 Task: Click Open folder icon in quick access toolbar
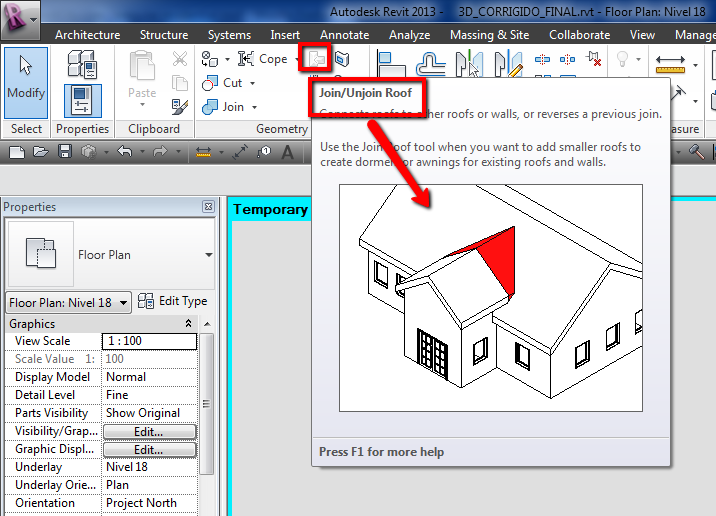pyautogui.click(x=41, y=152)
